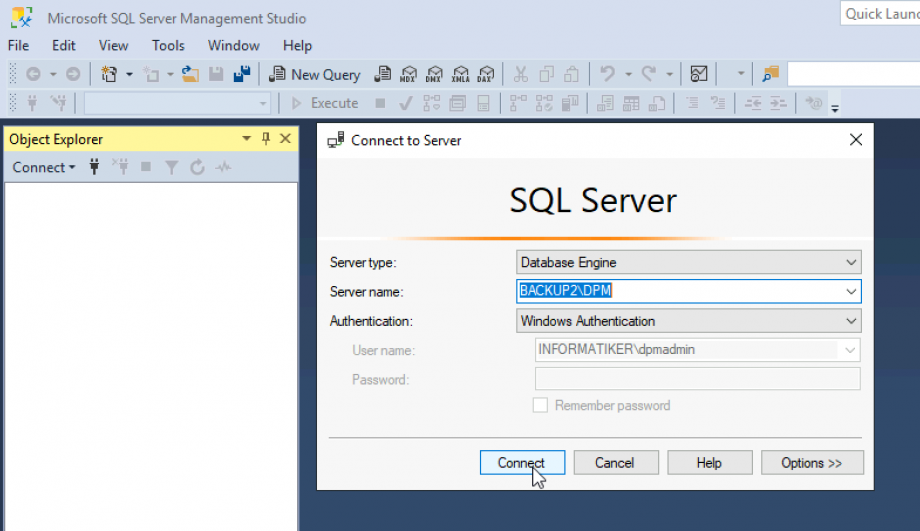Open the Connect dropdown in Object Explorer
This screenshot has height=531, width=920.
pyautogui.click(x=43, y=168)
